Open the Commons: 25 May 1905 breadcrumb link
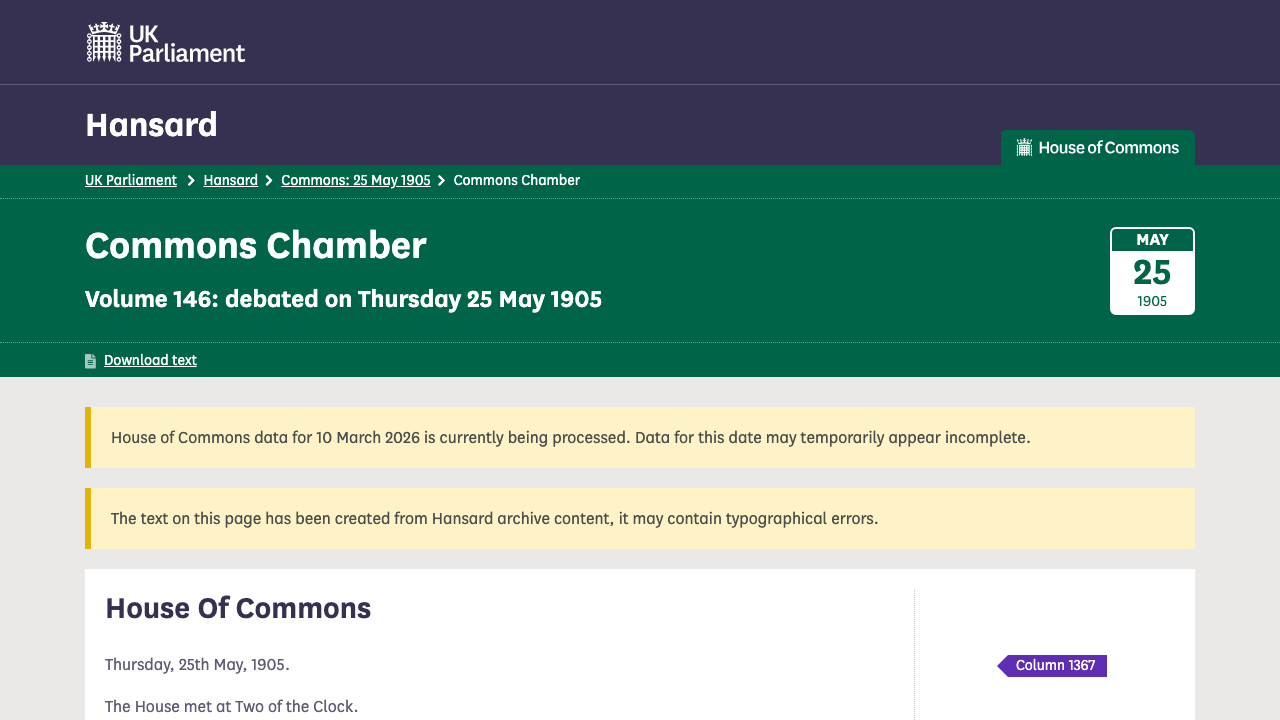Image resolution: width=1280 pixels, height=720 pixels. 355,180
